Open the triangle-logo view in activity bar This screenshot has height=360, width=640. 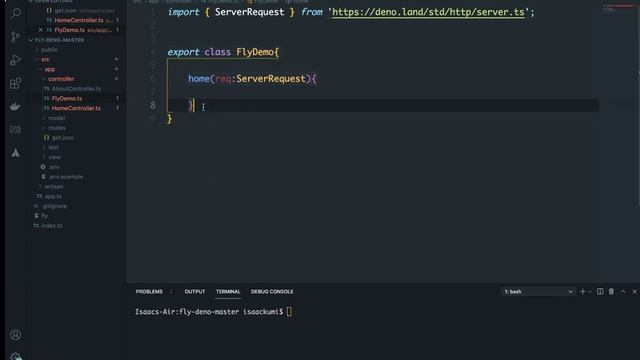(16, 153)
